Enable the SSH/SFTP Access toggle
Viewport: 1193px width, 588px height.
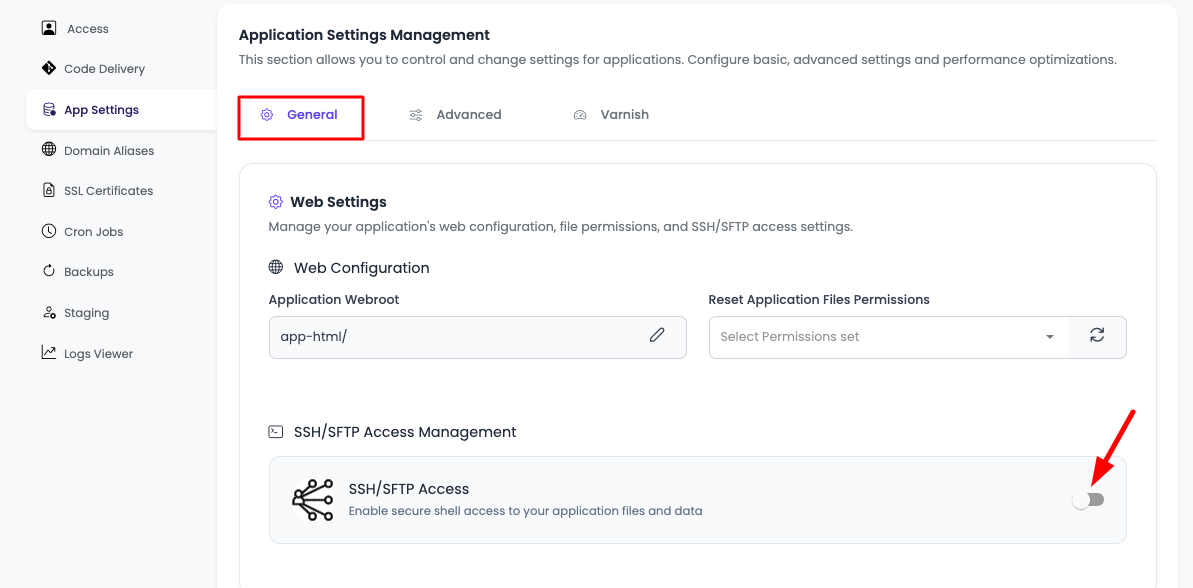click(x=1089, y=499)
